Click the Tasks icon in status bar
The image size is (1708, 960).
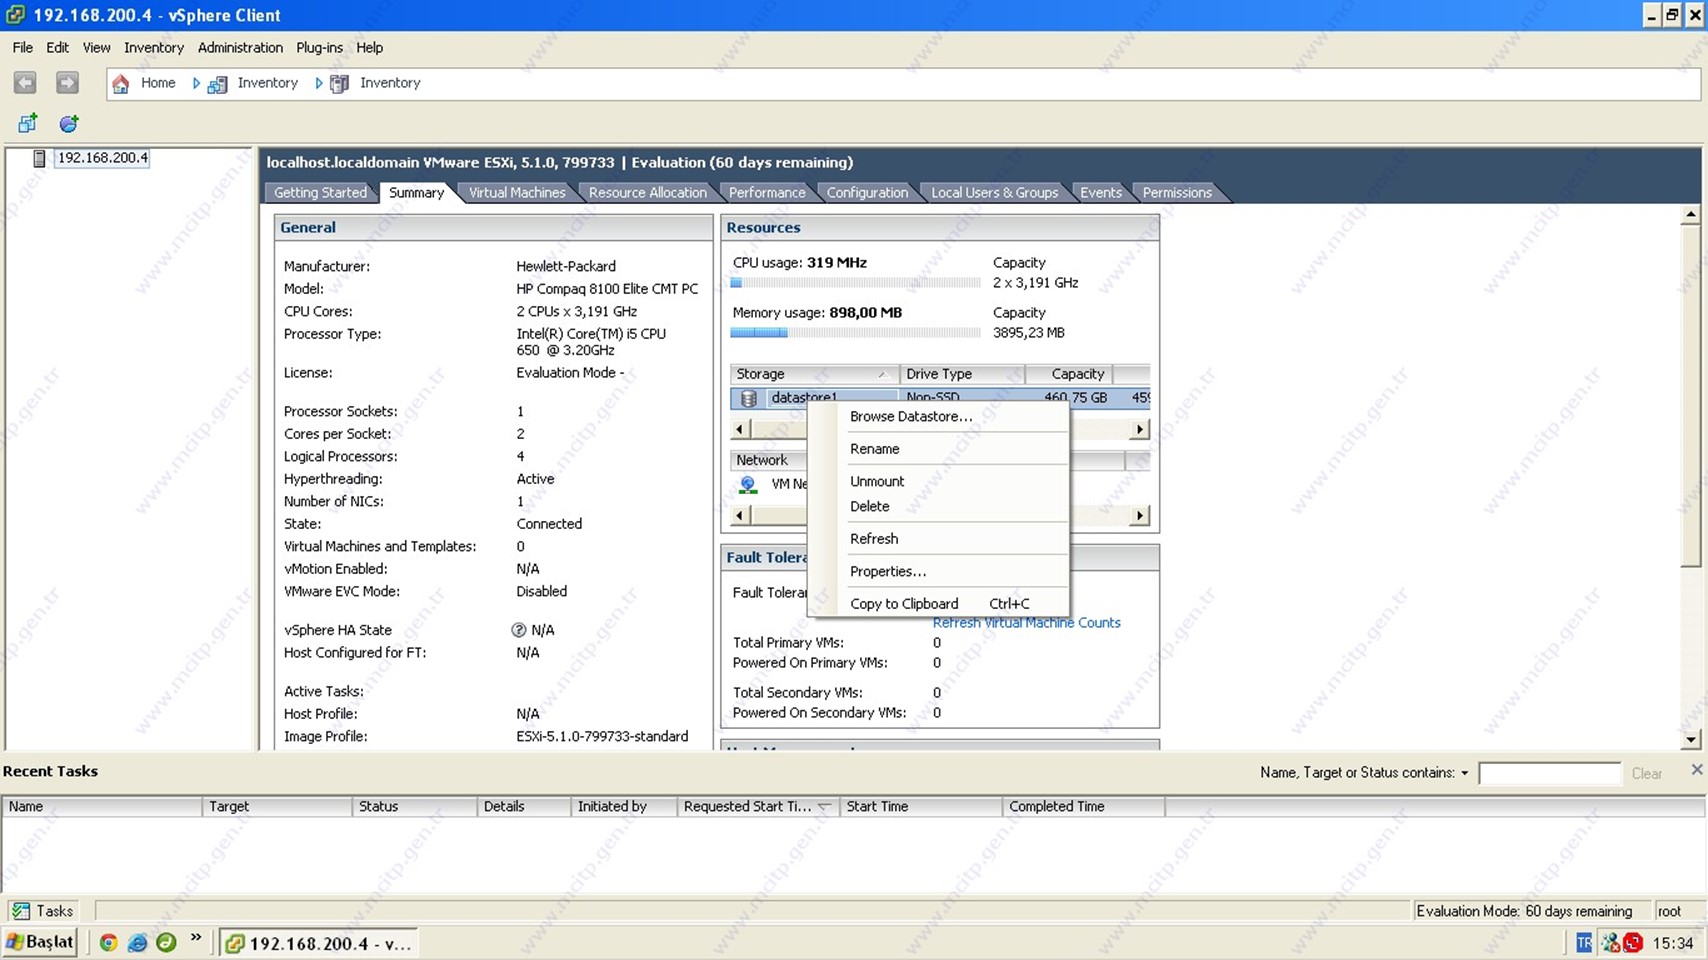coord(21,911)
